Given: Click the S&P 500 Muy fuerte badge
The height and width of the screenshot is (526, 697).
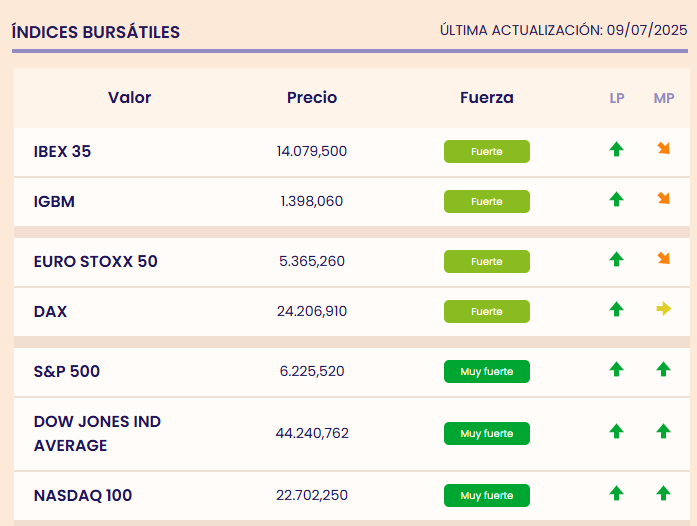Looking at the screenshot, I should 487,372.
